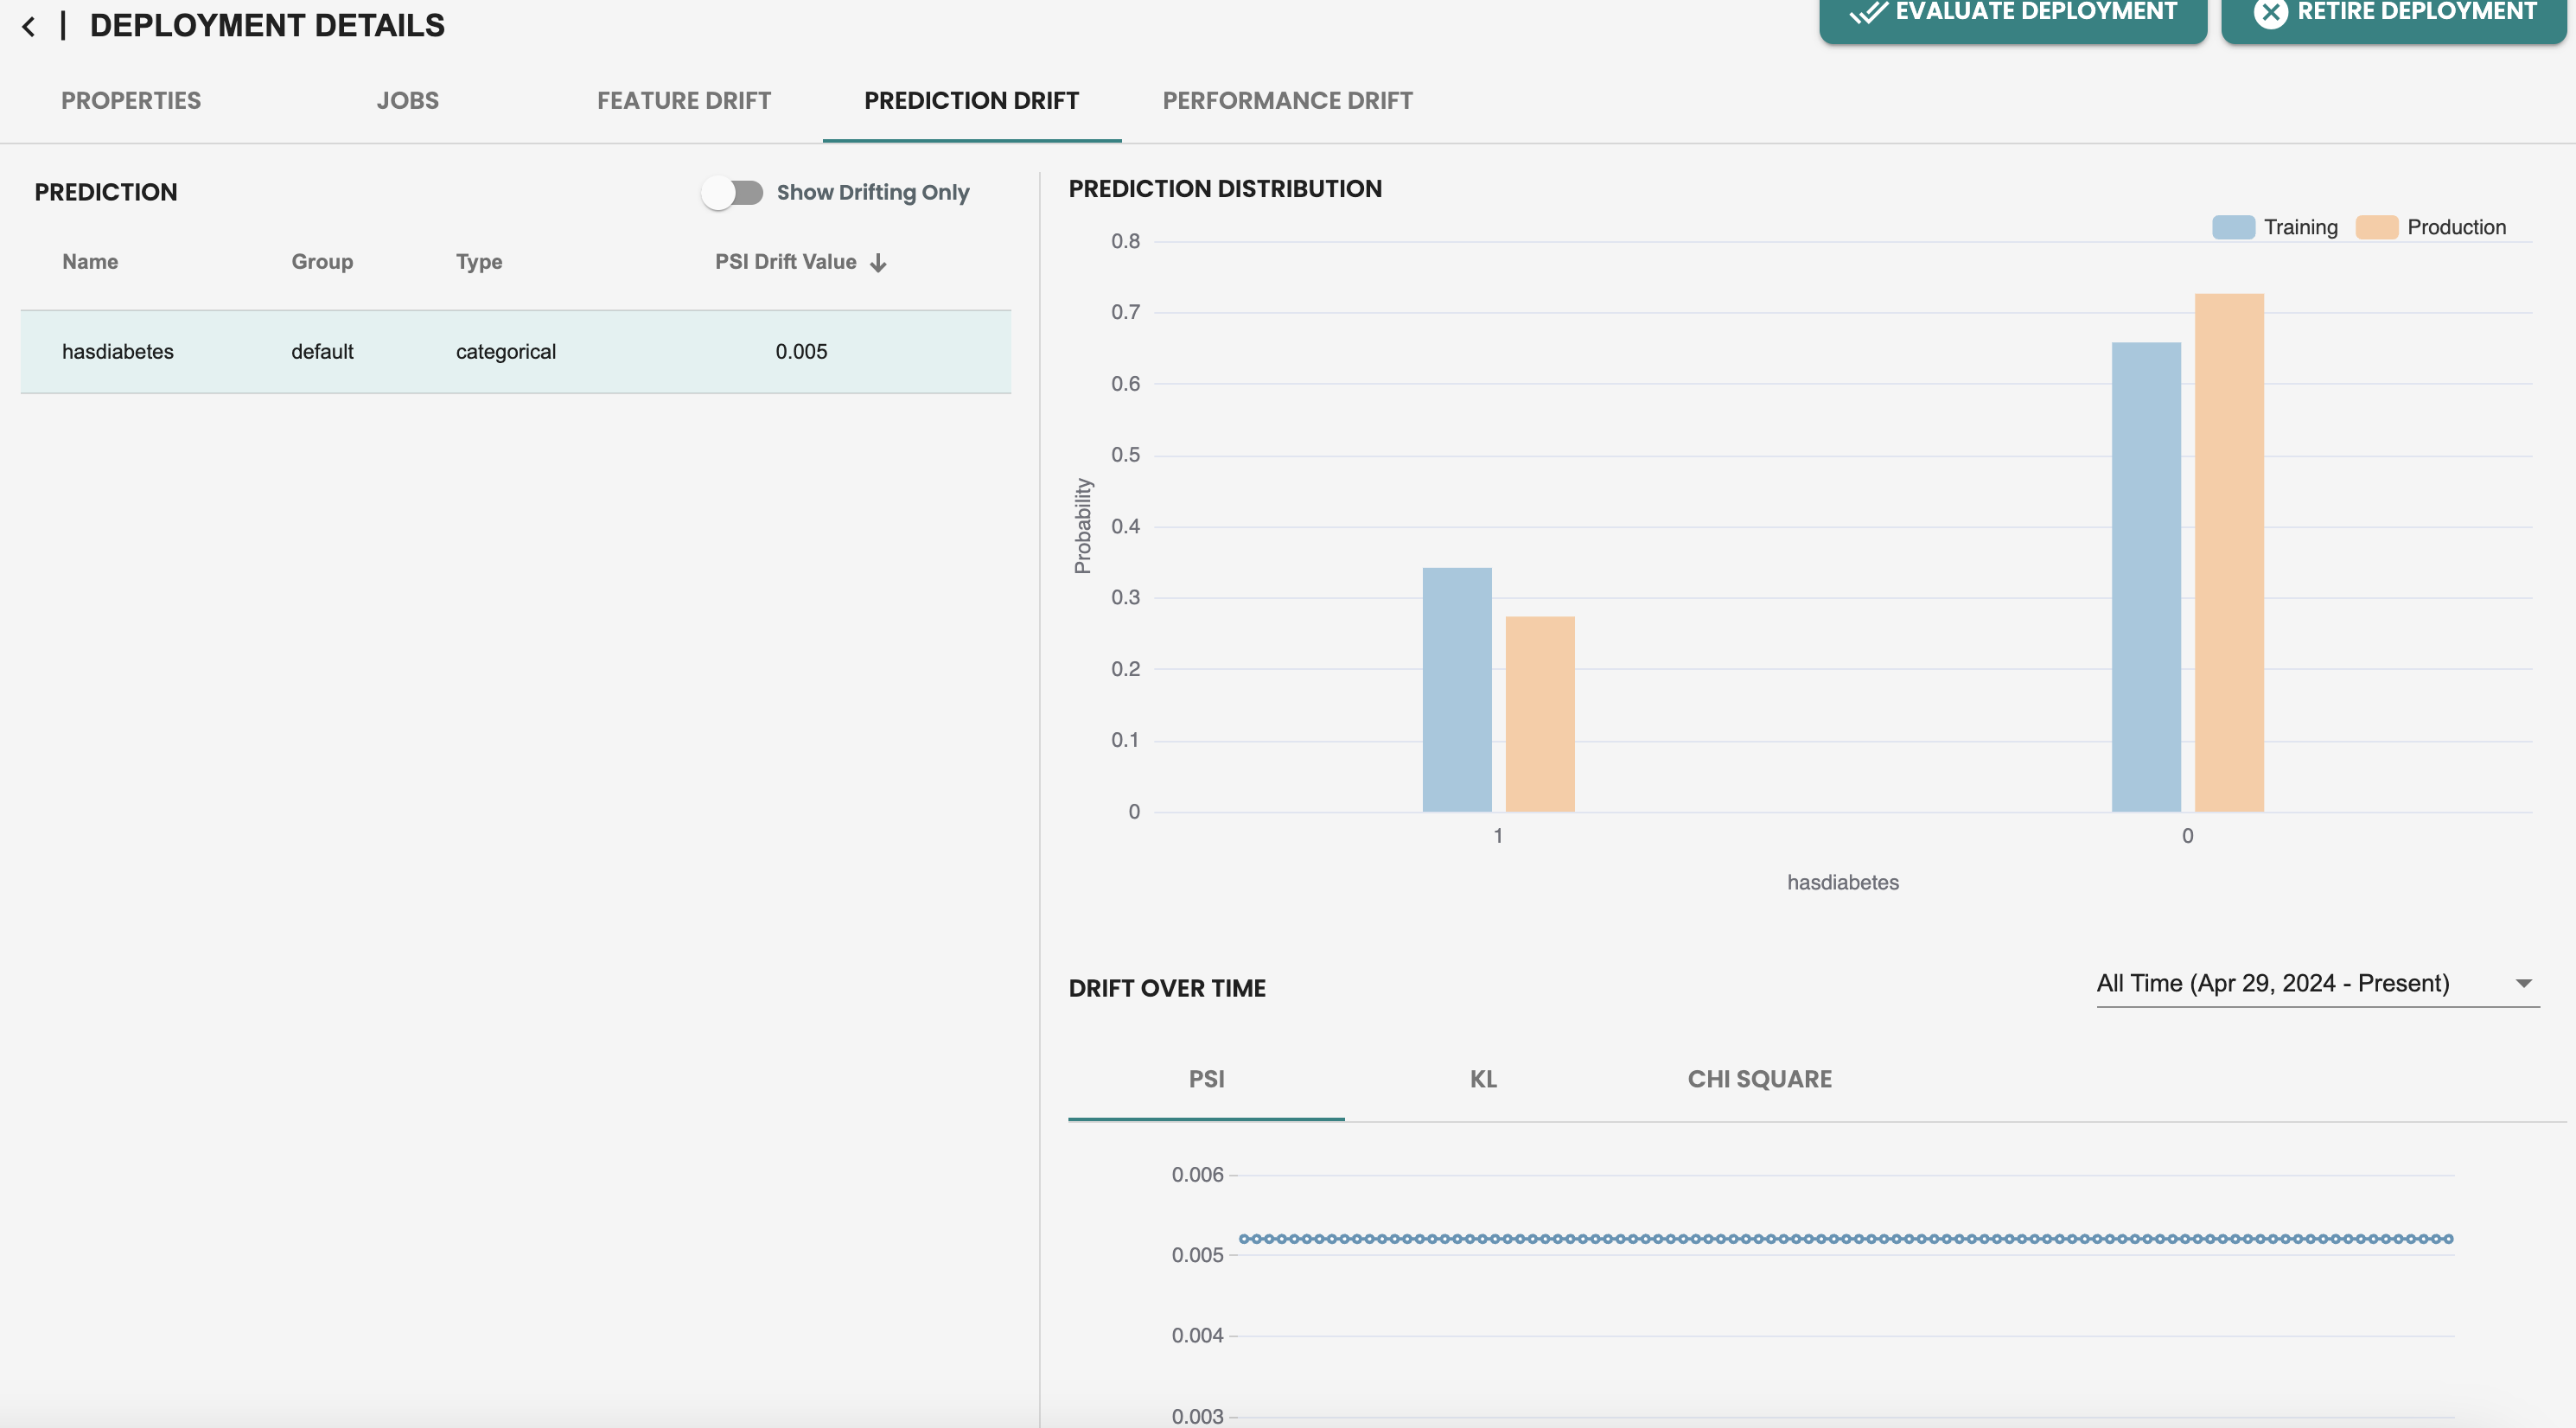Switch to the Performance Drift tab
This screenshot has height=1428, width=2576.
click(1287, 99)
